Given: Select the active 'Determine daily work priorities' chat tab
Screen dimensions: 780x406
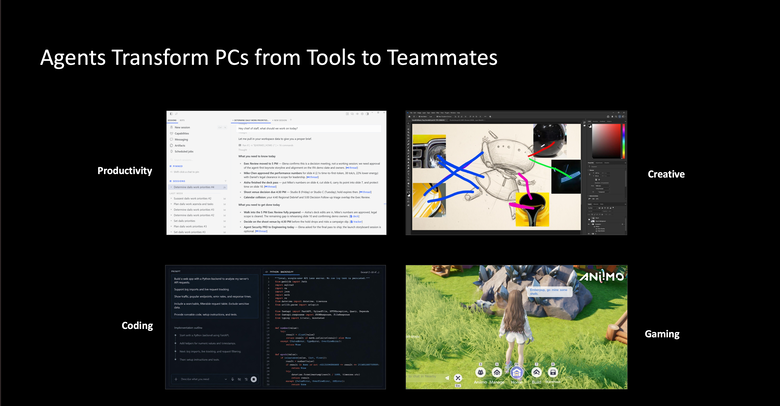Looking at the screenshot, I should tap(251, 120).
